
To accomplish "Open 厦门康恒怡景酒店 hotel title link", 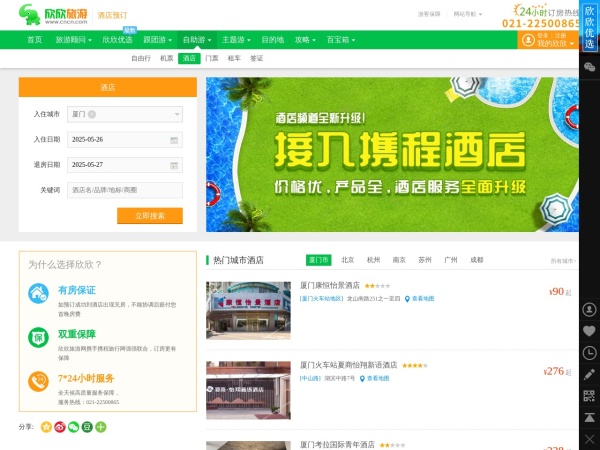I will click(x=330, y=285).
